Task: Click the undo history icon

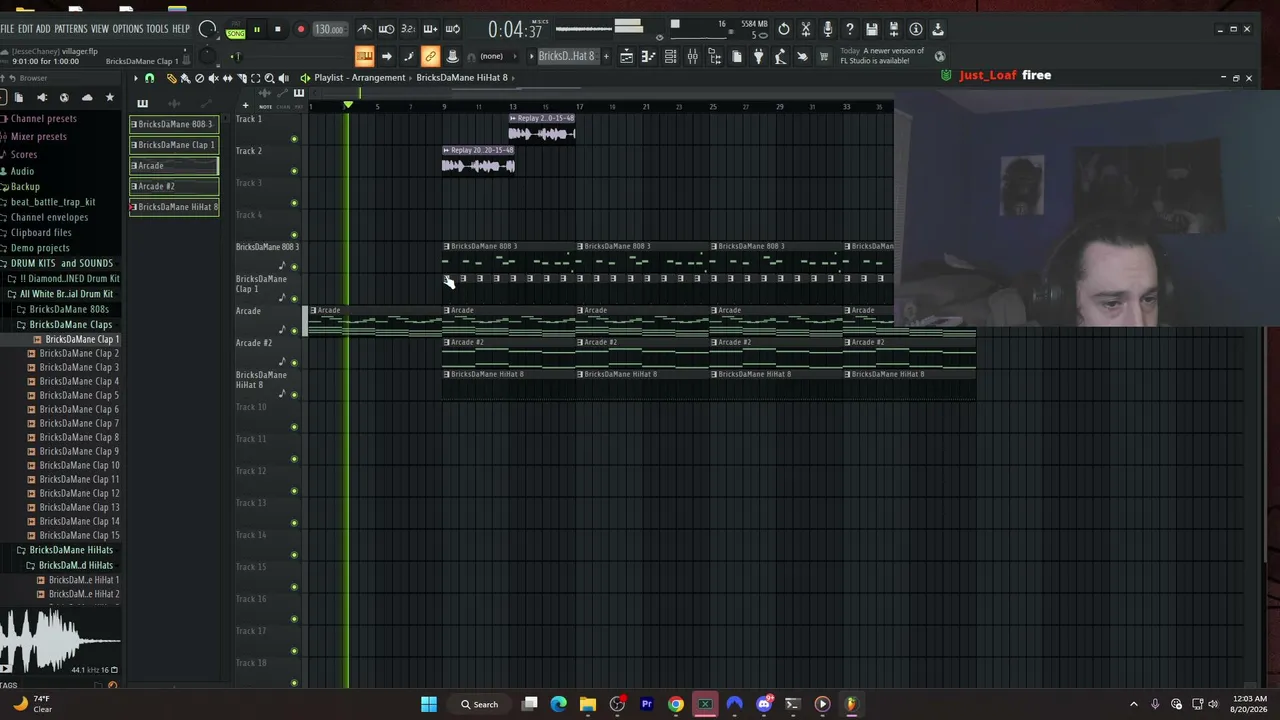Action: click(784, 29)
